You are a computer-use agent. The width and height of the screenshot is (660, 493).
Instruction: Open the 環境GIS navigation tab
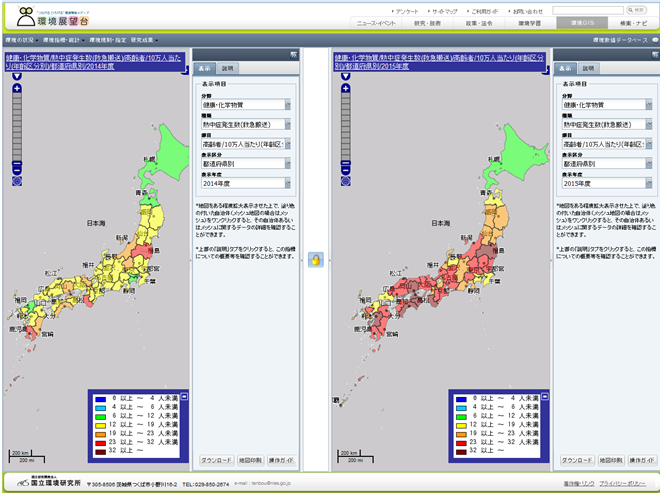[x=583, y=21]
